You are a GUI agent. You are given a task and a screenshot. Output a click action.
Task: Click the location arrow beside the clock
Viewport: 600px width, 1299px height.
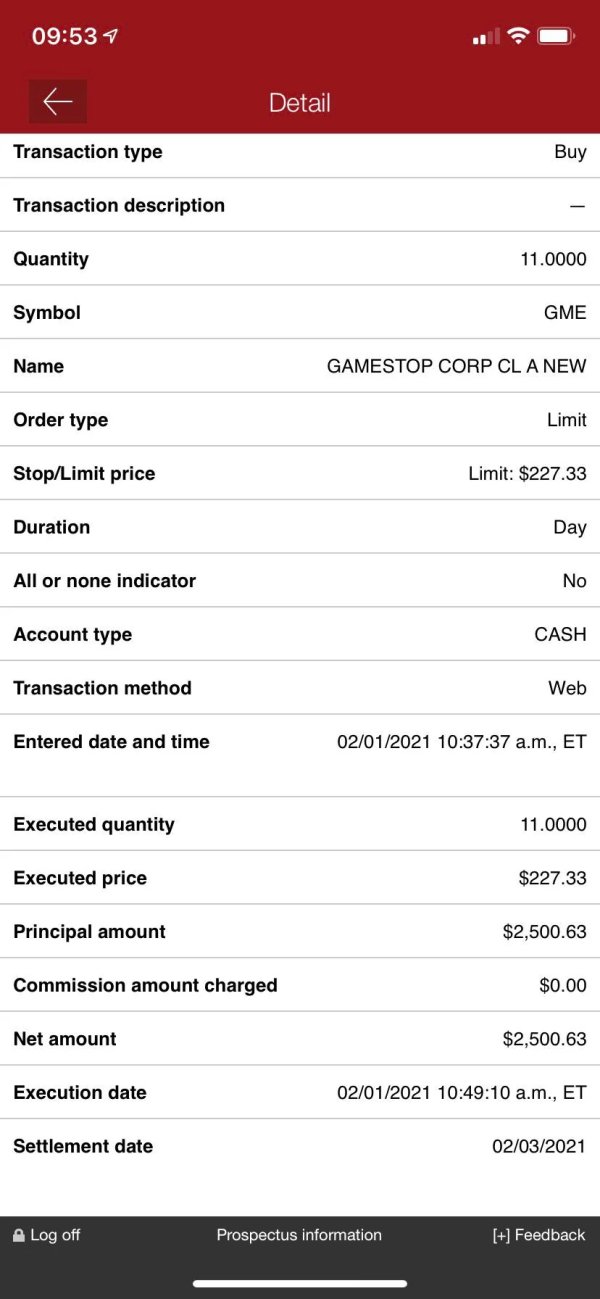coord(111,36)
